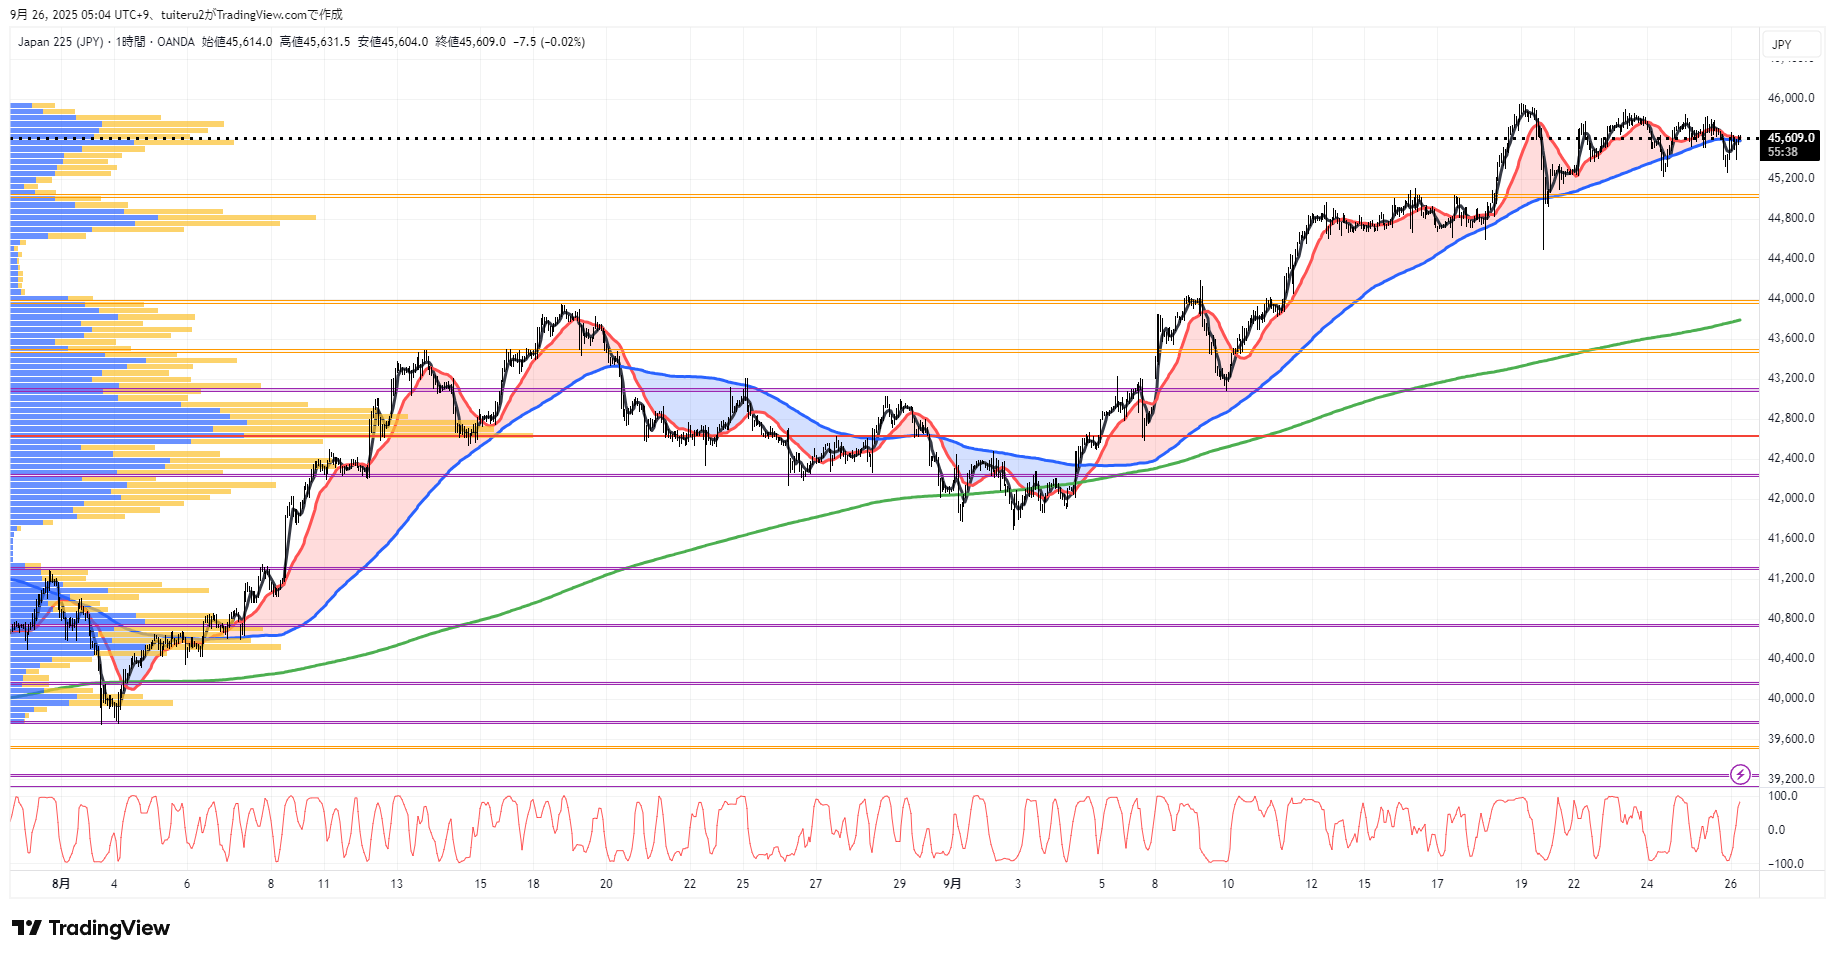Click the oscillator 100.0 scale label

[x=1782, y=796]
